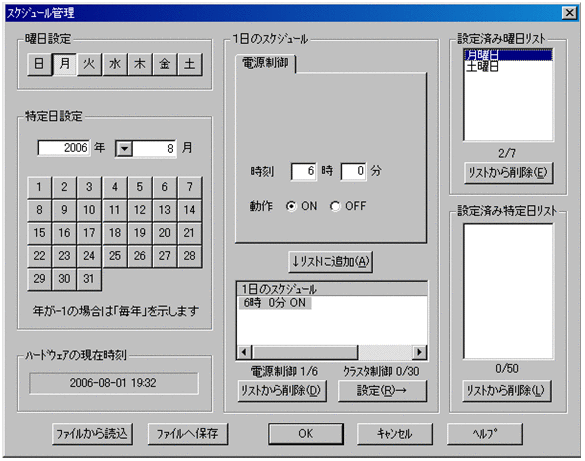The width and height of the screenshot is (585, 461).
Task: Select day 26 in the calendar
Action: (140, 256)
